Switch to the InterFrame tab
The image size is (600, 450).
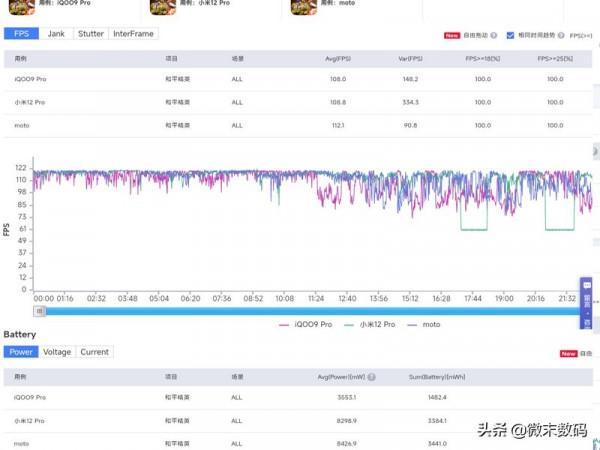133,34
